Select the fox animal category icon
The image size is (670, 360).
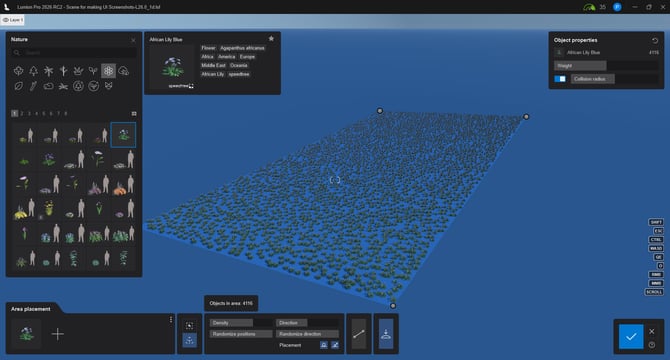pos(109,86)
